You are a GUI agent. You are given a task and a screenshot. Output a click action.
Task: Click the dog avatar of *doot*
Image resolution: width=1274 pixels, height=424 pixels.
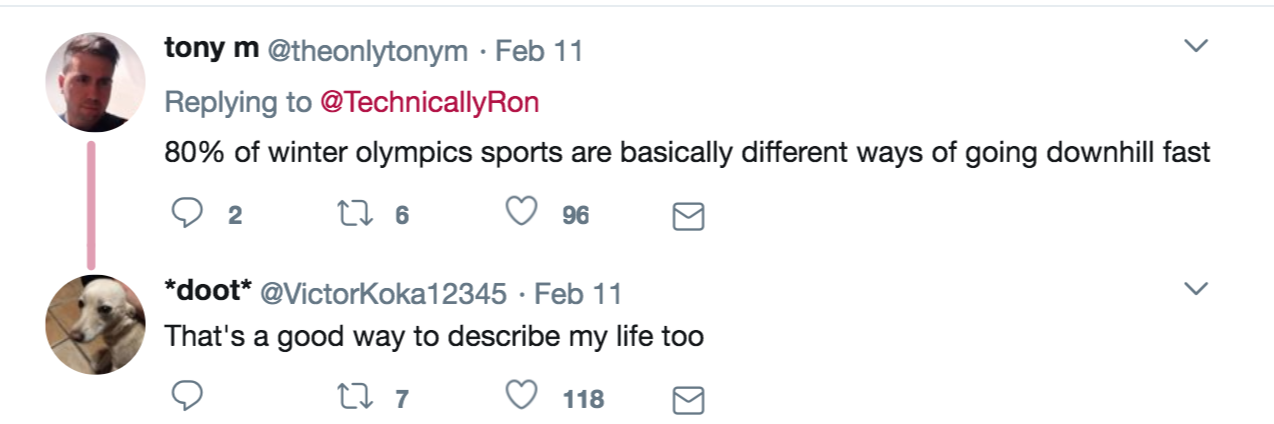tap(96, 325)
